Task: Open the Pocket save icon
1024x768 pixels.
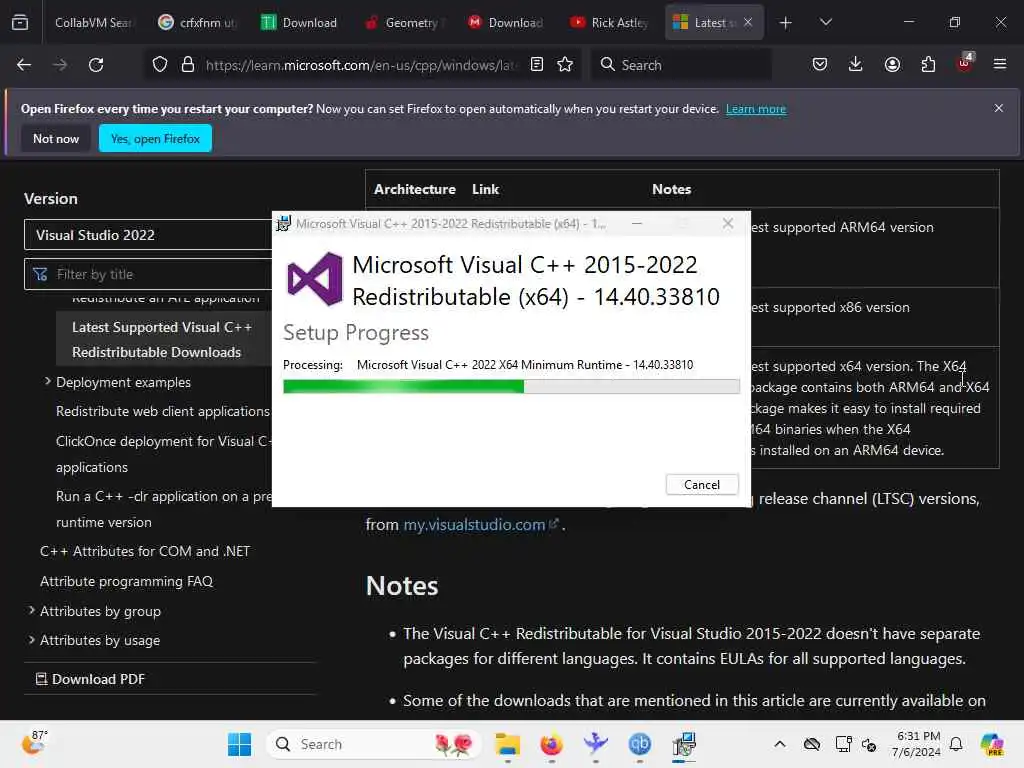Action: click(820, 65)
